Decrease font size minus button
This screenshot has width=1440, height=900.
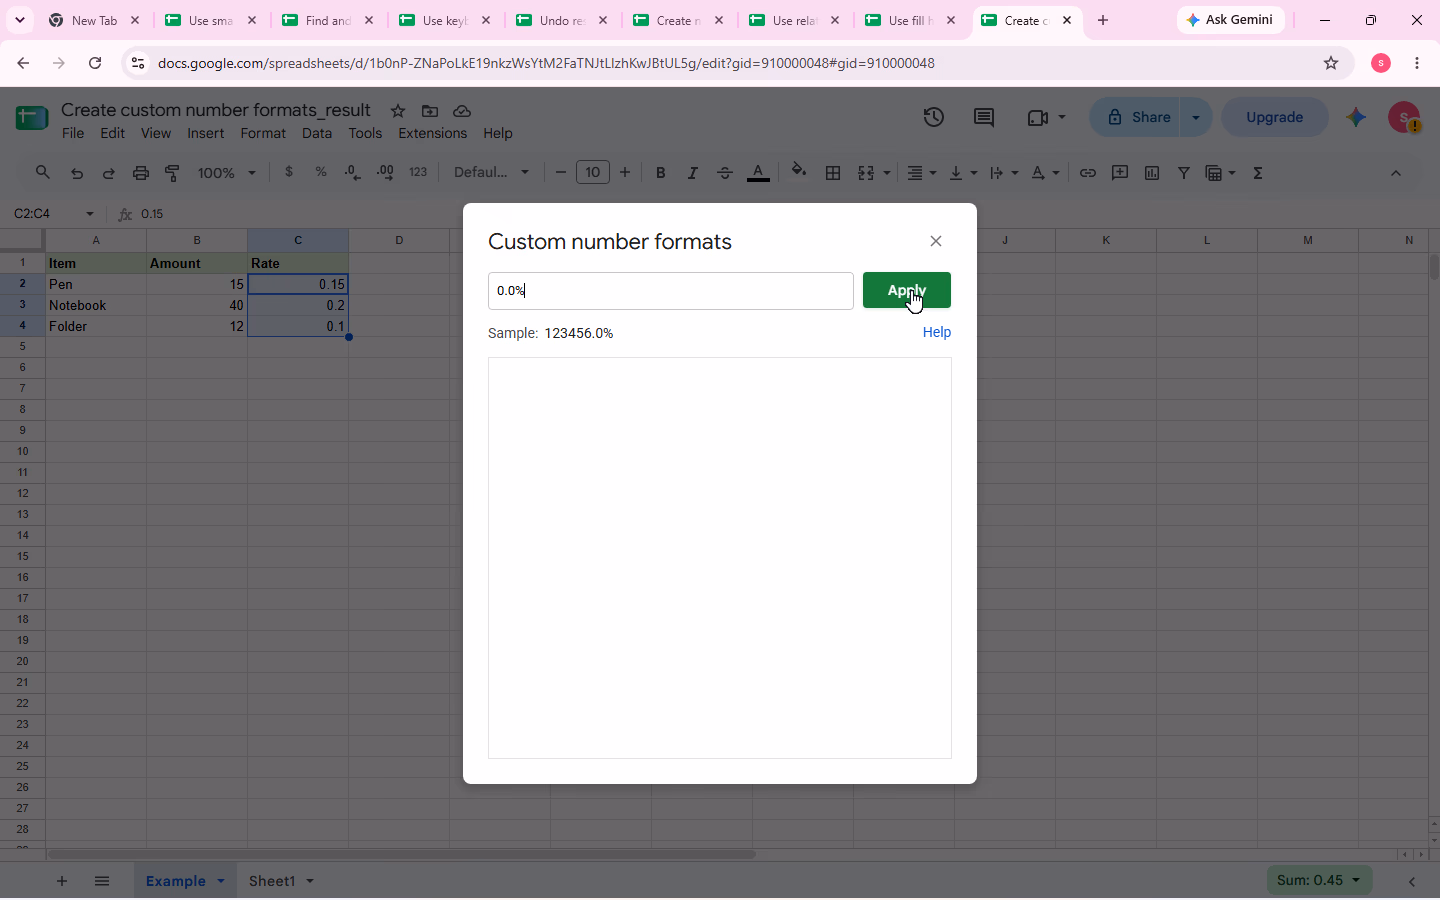[x=561, y=173]
